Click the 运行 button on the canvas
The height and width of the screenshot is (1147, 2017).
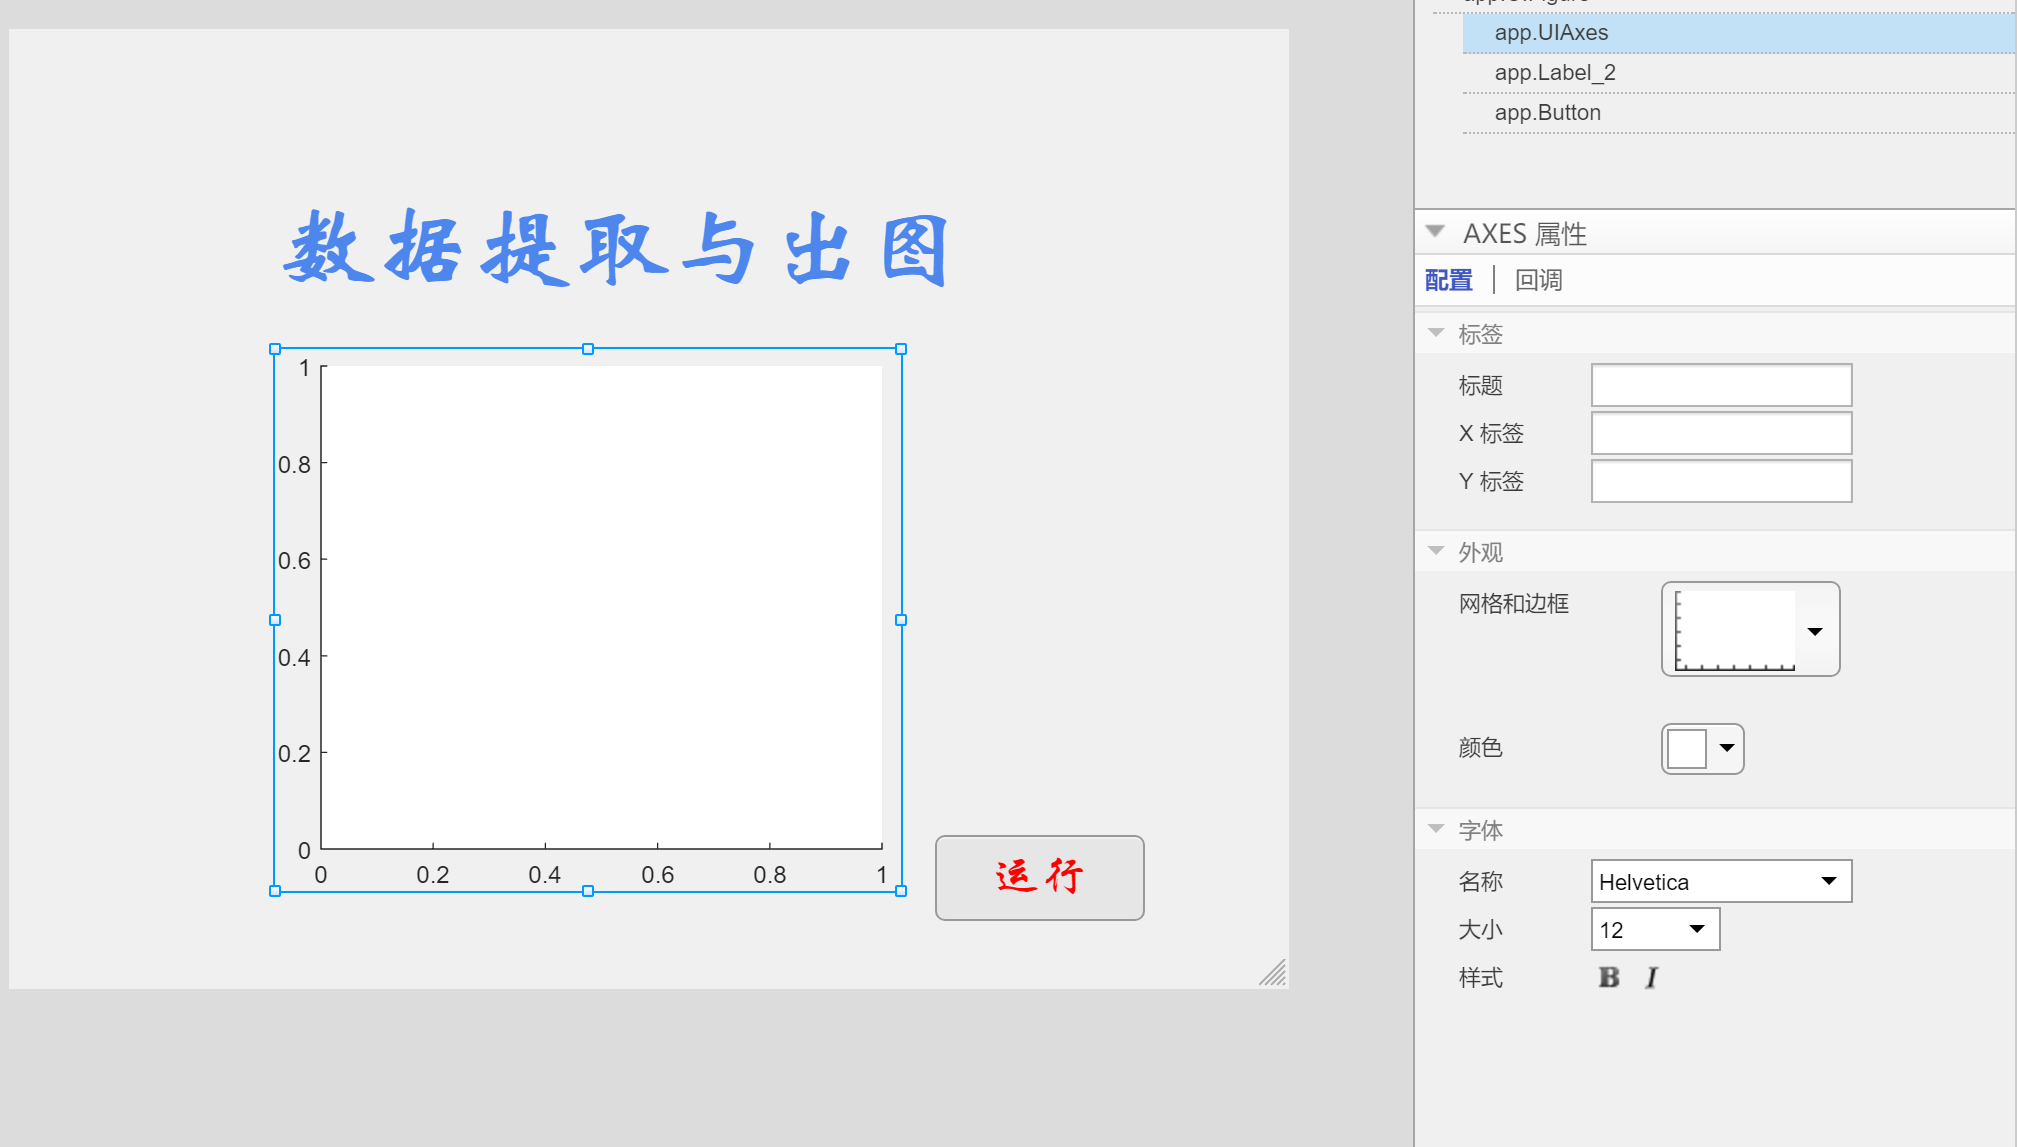click(1039, 878)
